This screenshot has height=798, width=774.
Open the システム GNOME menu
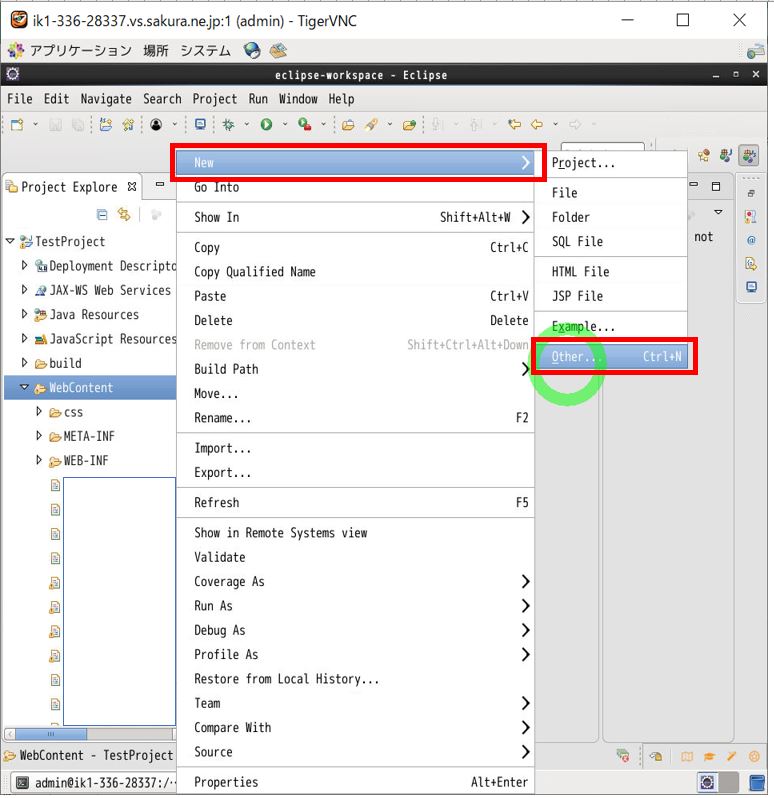click(206, 50)
